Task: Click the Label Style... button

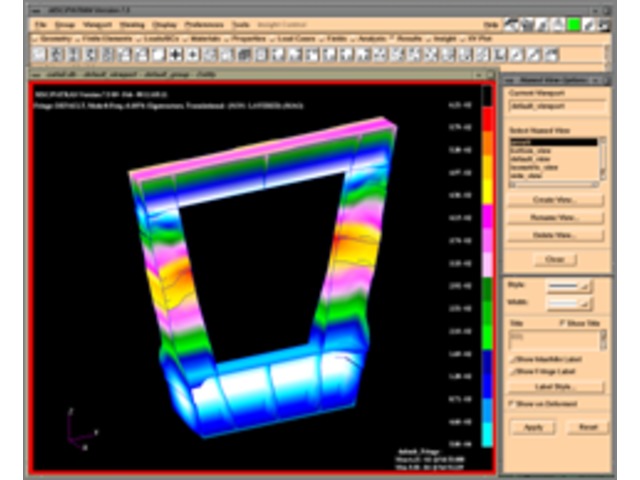Action: point(555,386)
